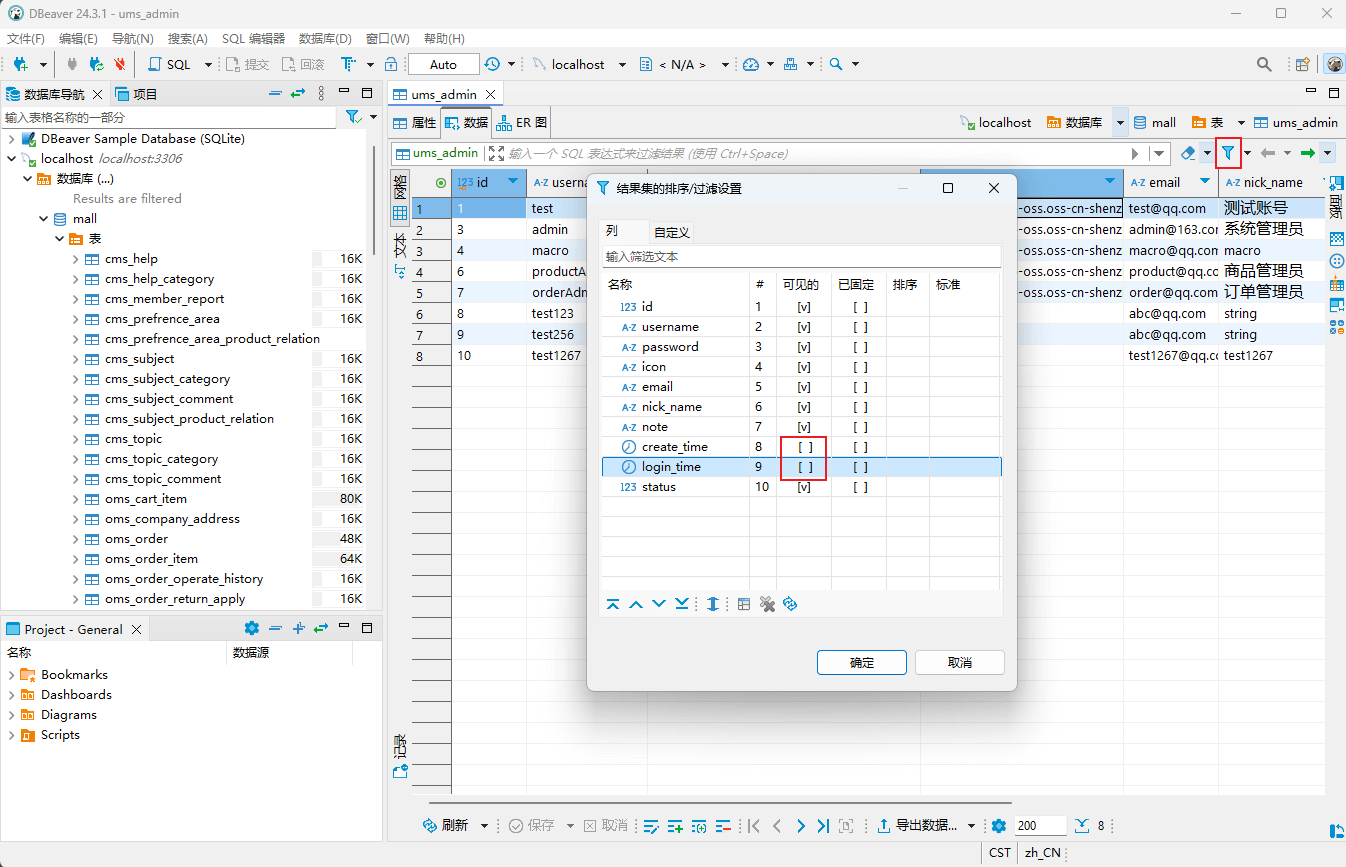Open the dropdown next to SQL button
Viewport: 1346px width, 867px height.
(208, 64)
